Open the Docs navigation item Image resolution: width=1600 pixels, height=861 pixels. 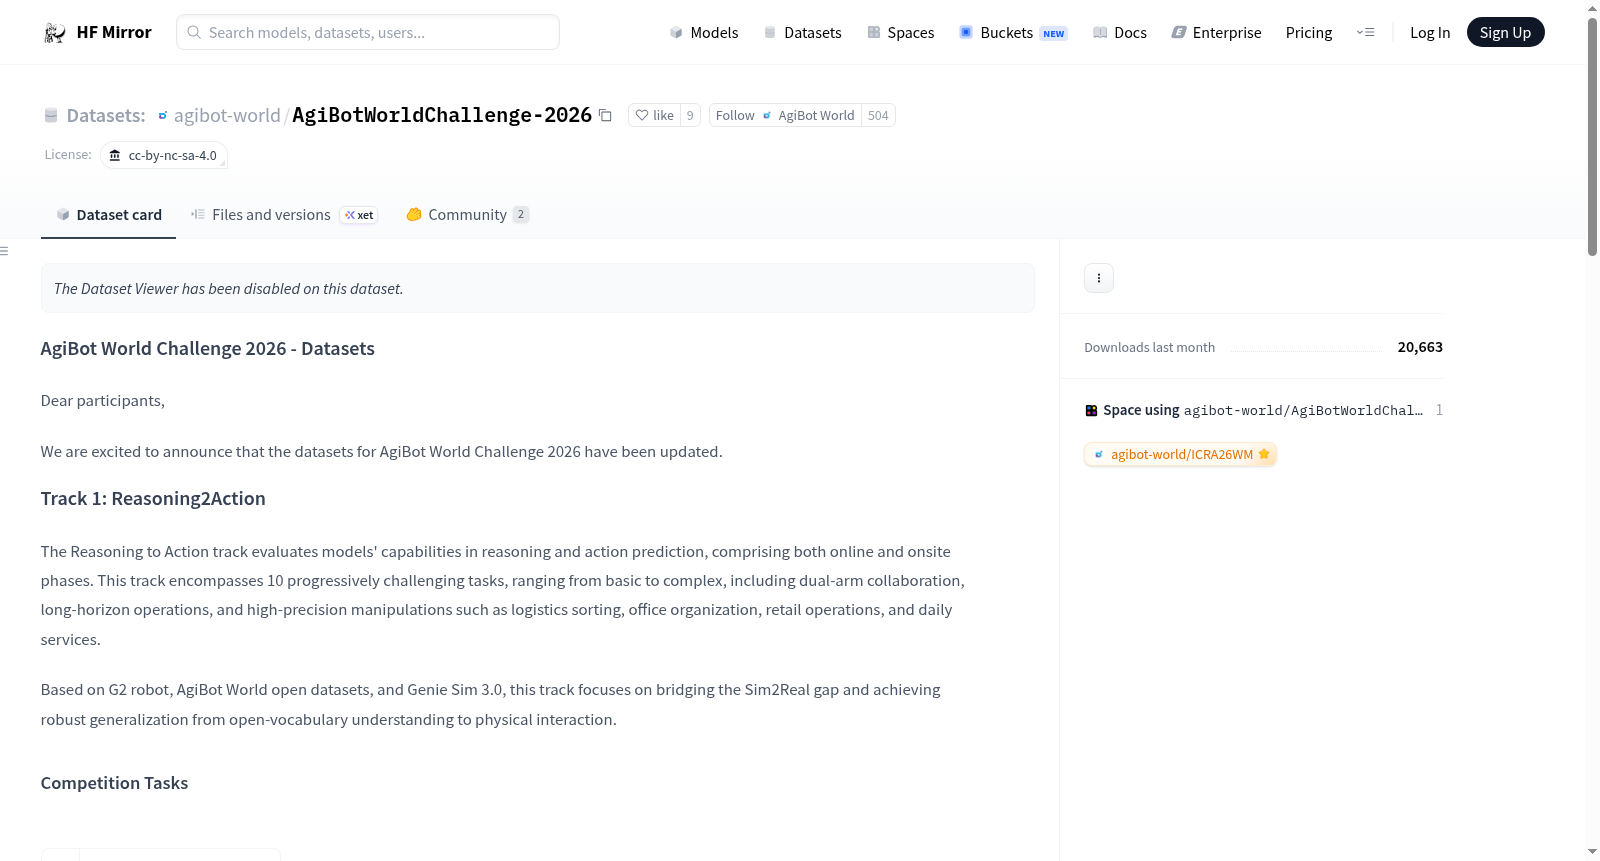coord(1120,32)
